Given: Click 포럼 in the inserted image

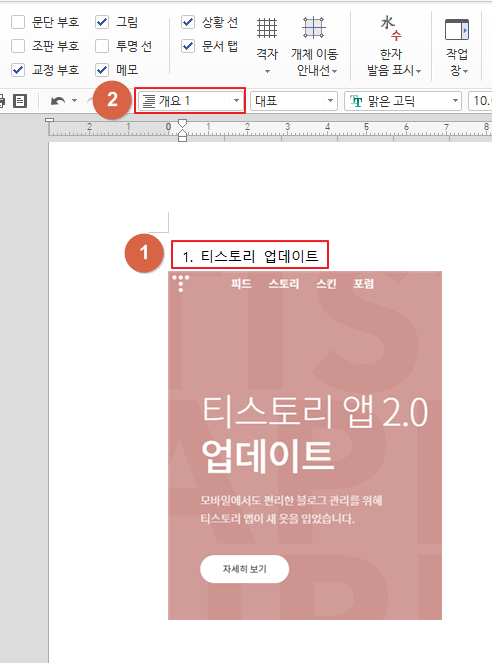Looking at the screenshot, I should coord(364,284).
